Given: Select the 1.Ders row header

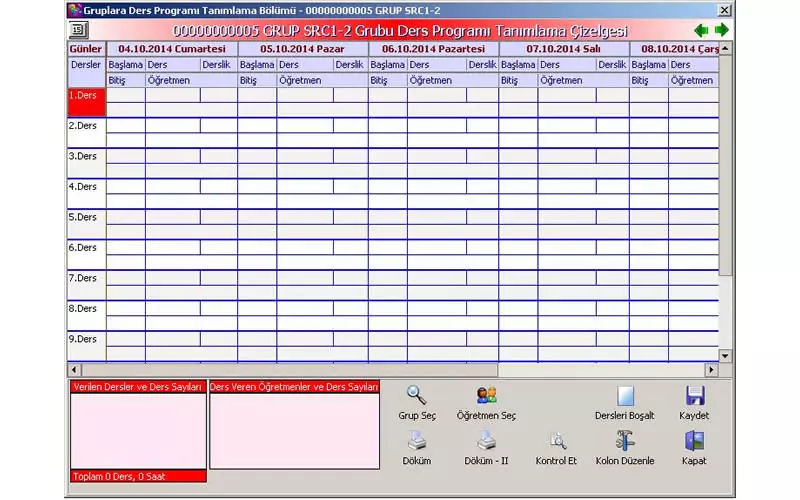Looking at the screenshot, I should [x=86, y=102].
